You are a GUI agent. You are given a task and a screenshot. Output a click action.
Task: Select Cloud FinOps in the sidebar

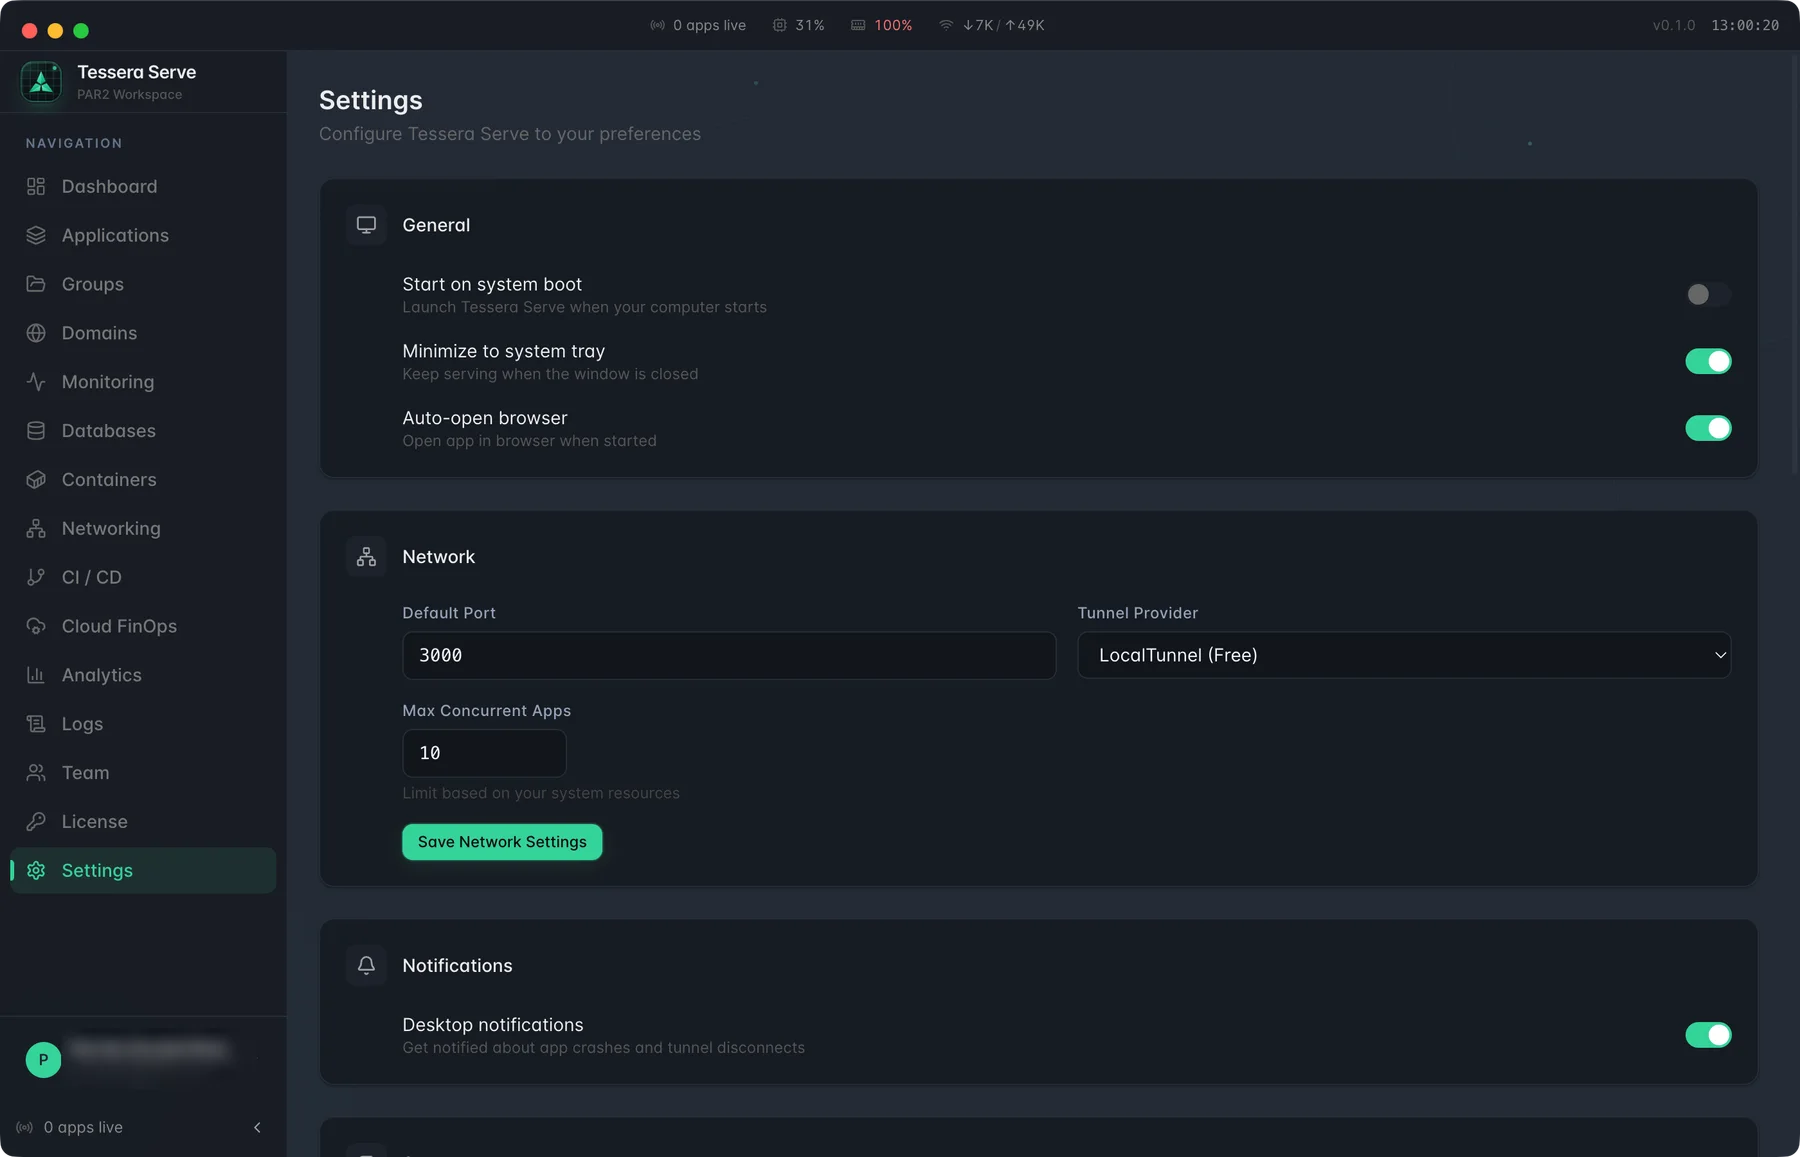[x=143, y=626]
